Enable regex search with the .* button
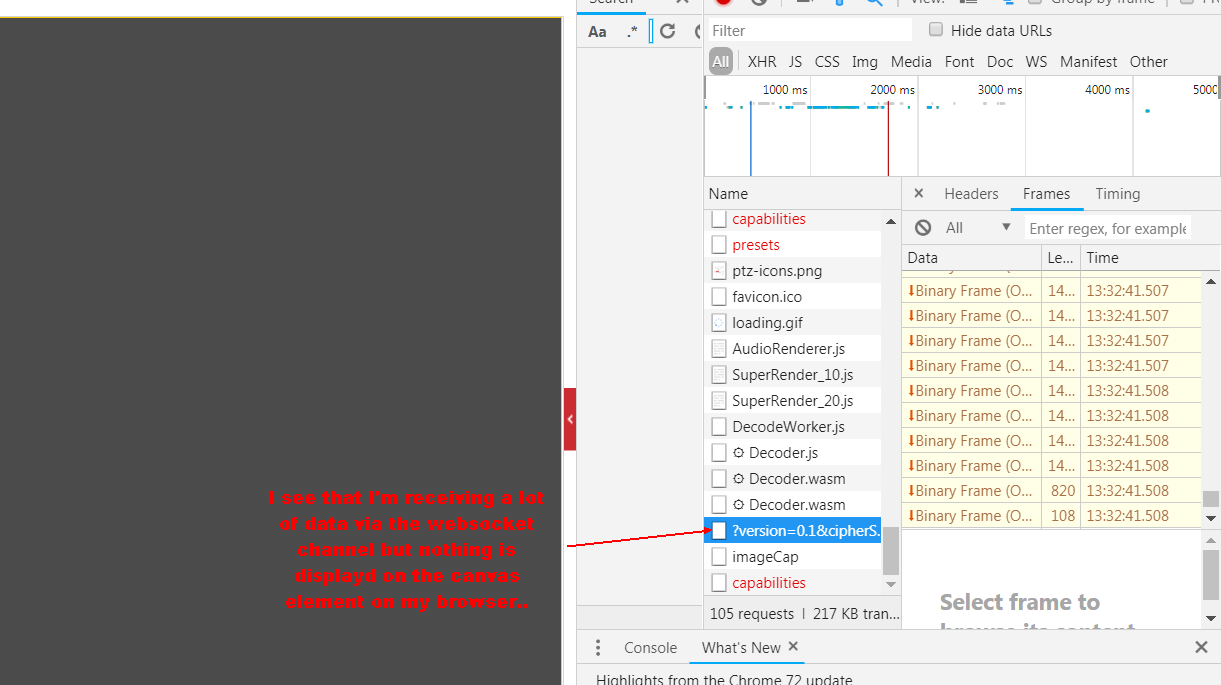 coord(632,32)
